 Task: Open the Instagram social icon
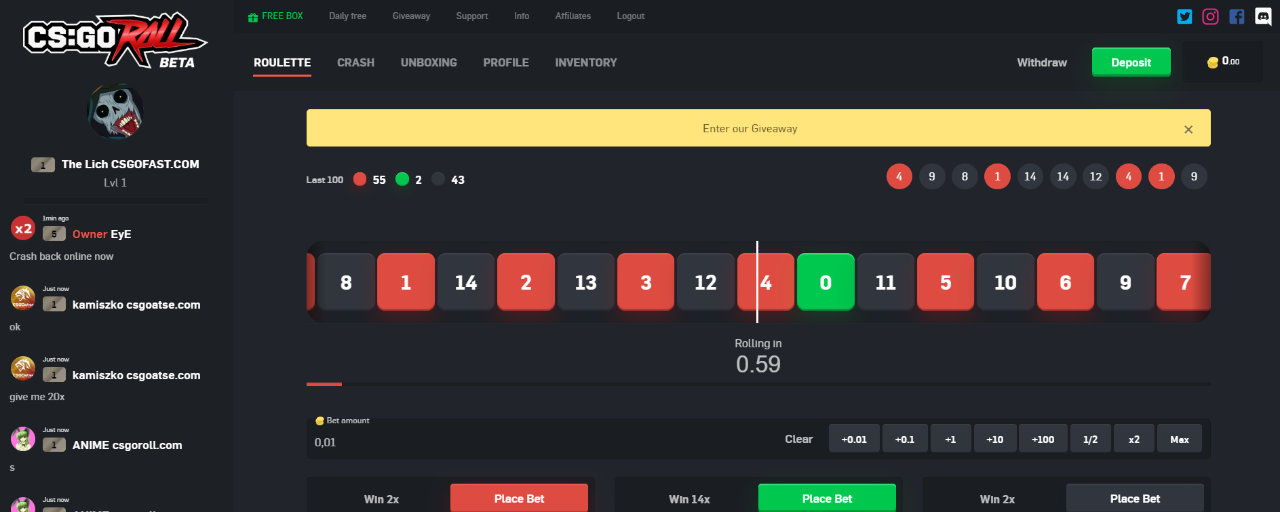coord(1211,16)
